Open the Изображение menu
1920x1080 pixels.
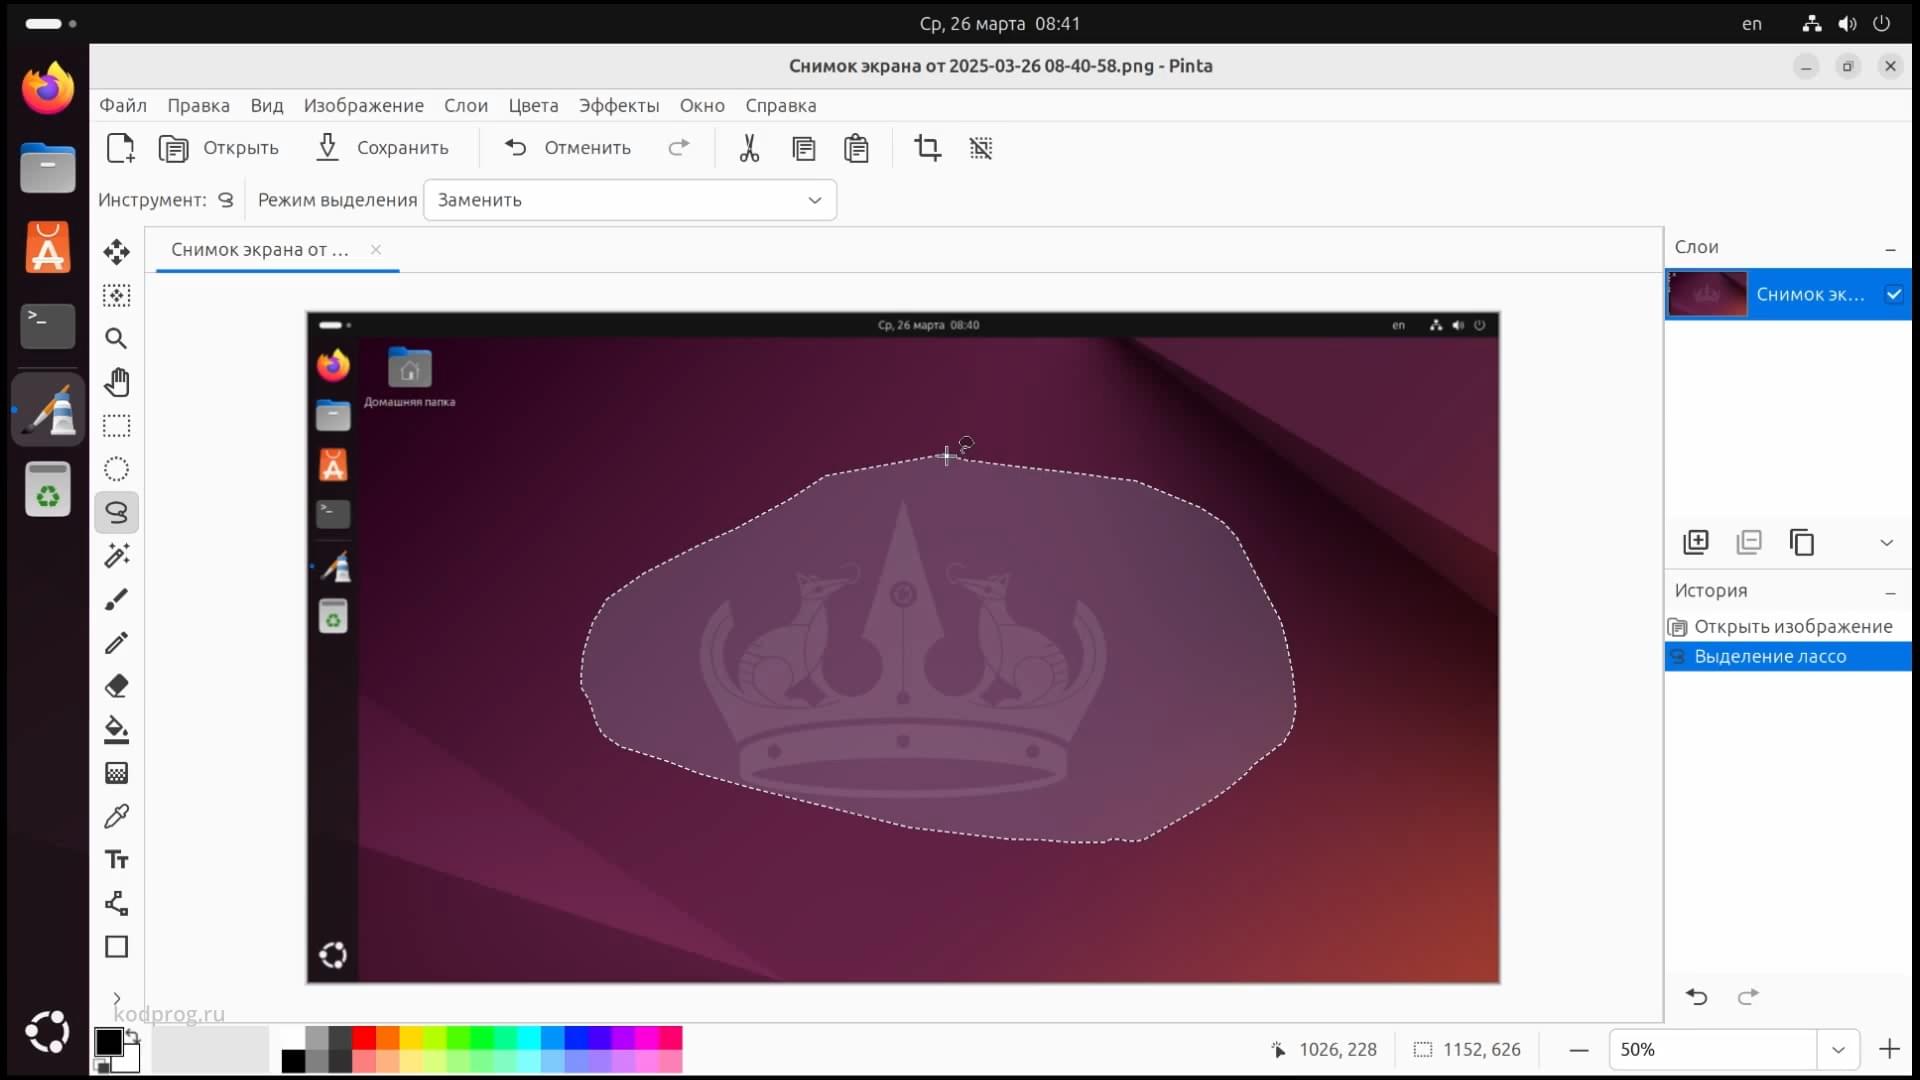[x=364, y=106]
